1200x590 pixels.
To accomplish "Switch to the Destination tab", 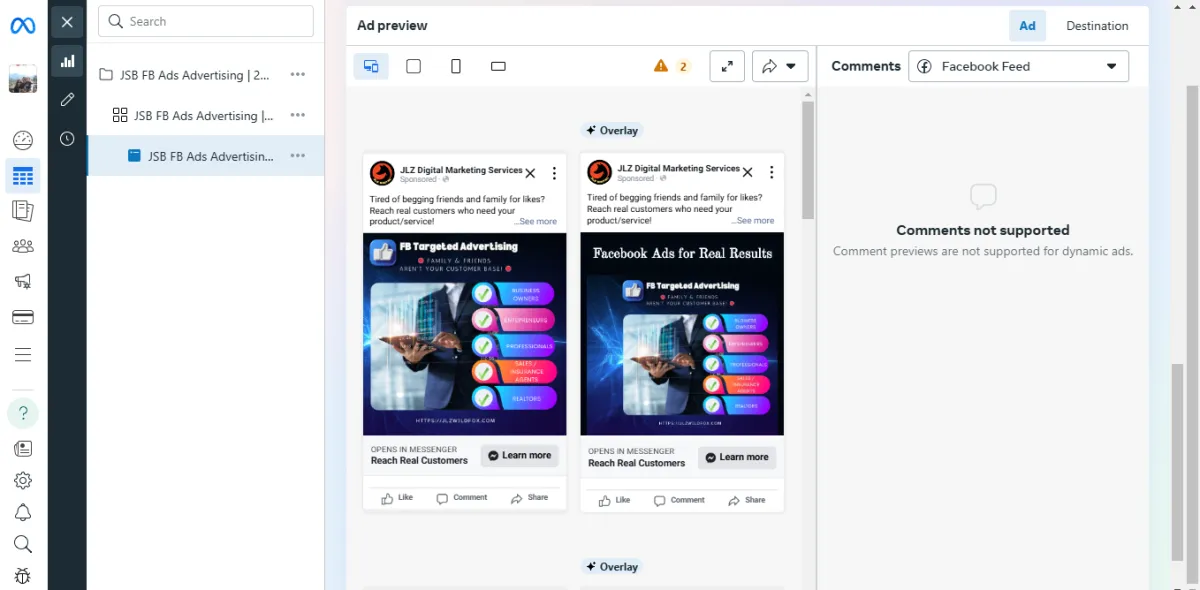I will (x=1097, y=26).
